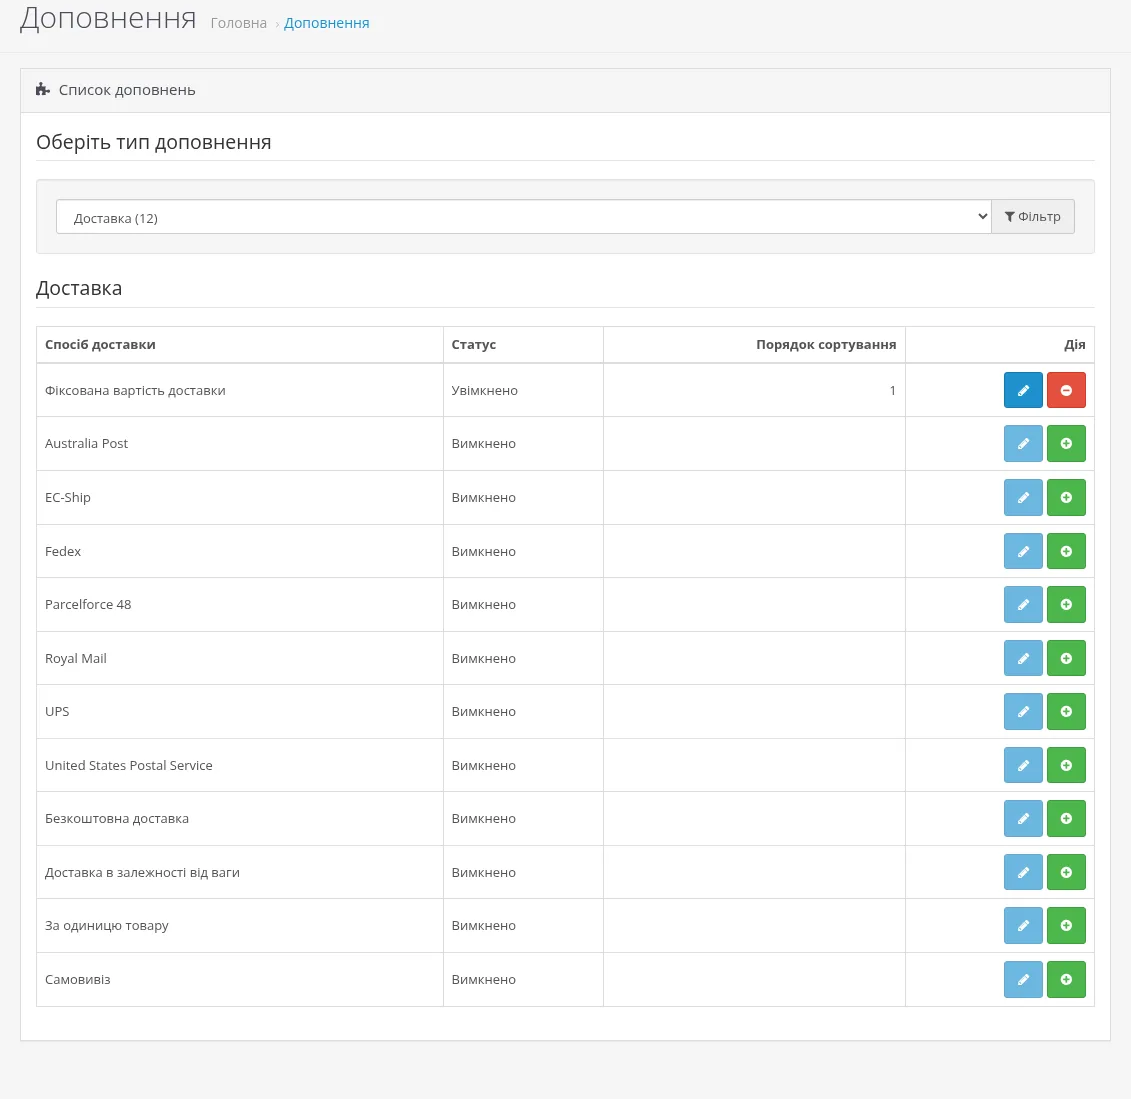
Task: Edit the Самовивіз extension
Action: [1023, 979]
